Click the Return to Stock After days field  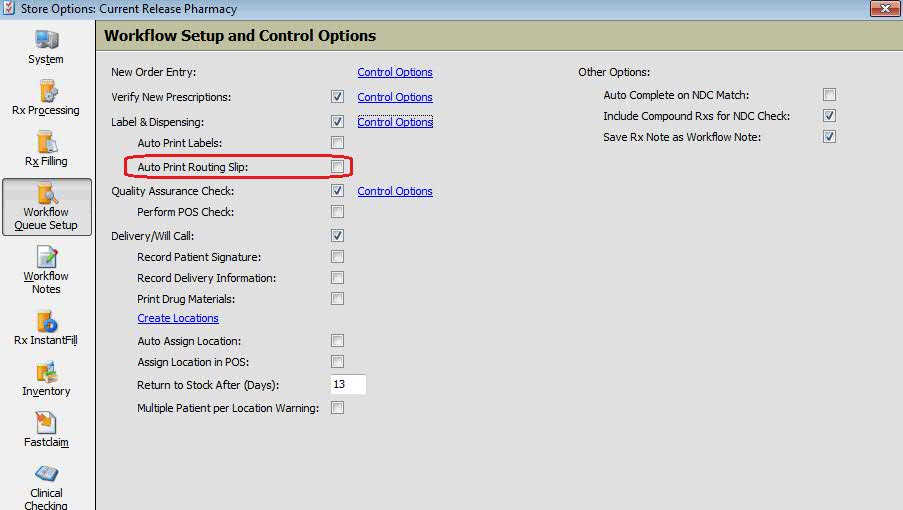[348, 385]
